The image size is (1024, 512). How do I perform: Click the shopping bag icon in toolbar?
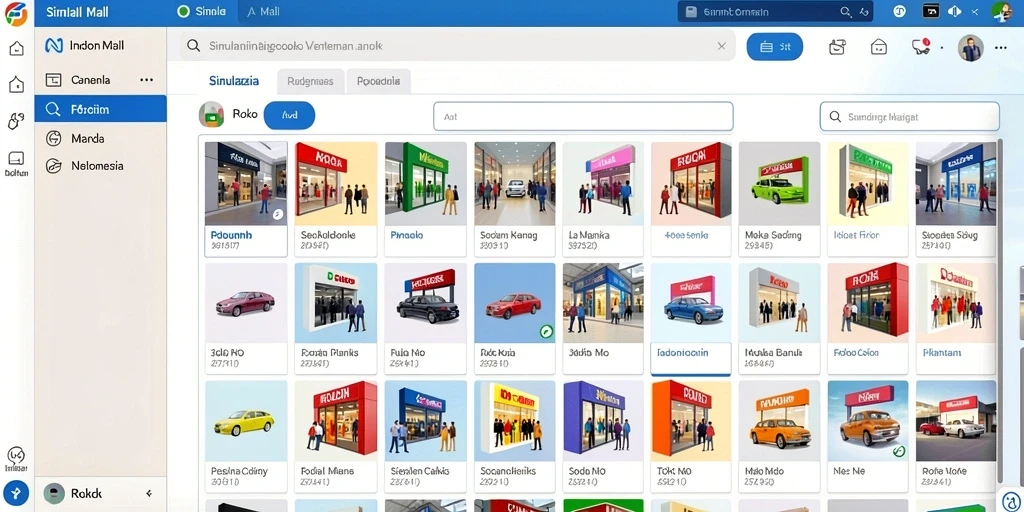pyautogui.click(x=837, y=46)
